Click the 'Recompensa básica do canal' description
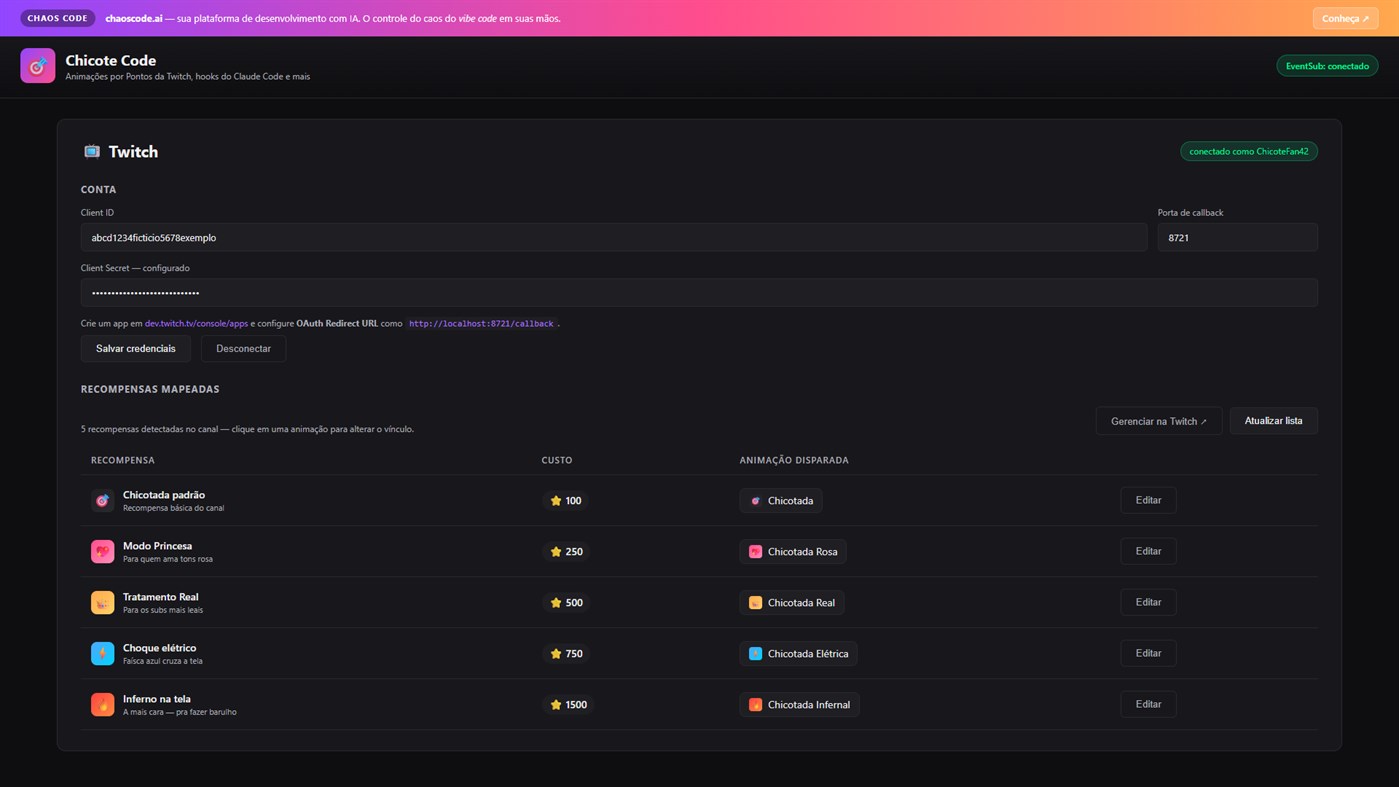The image size is (1399, 787). click(x=173, y=508)
